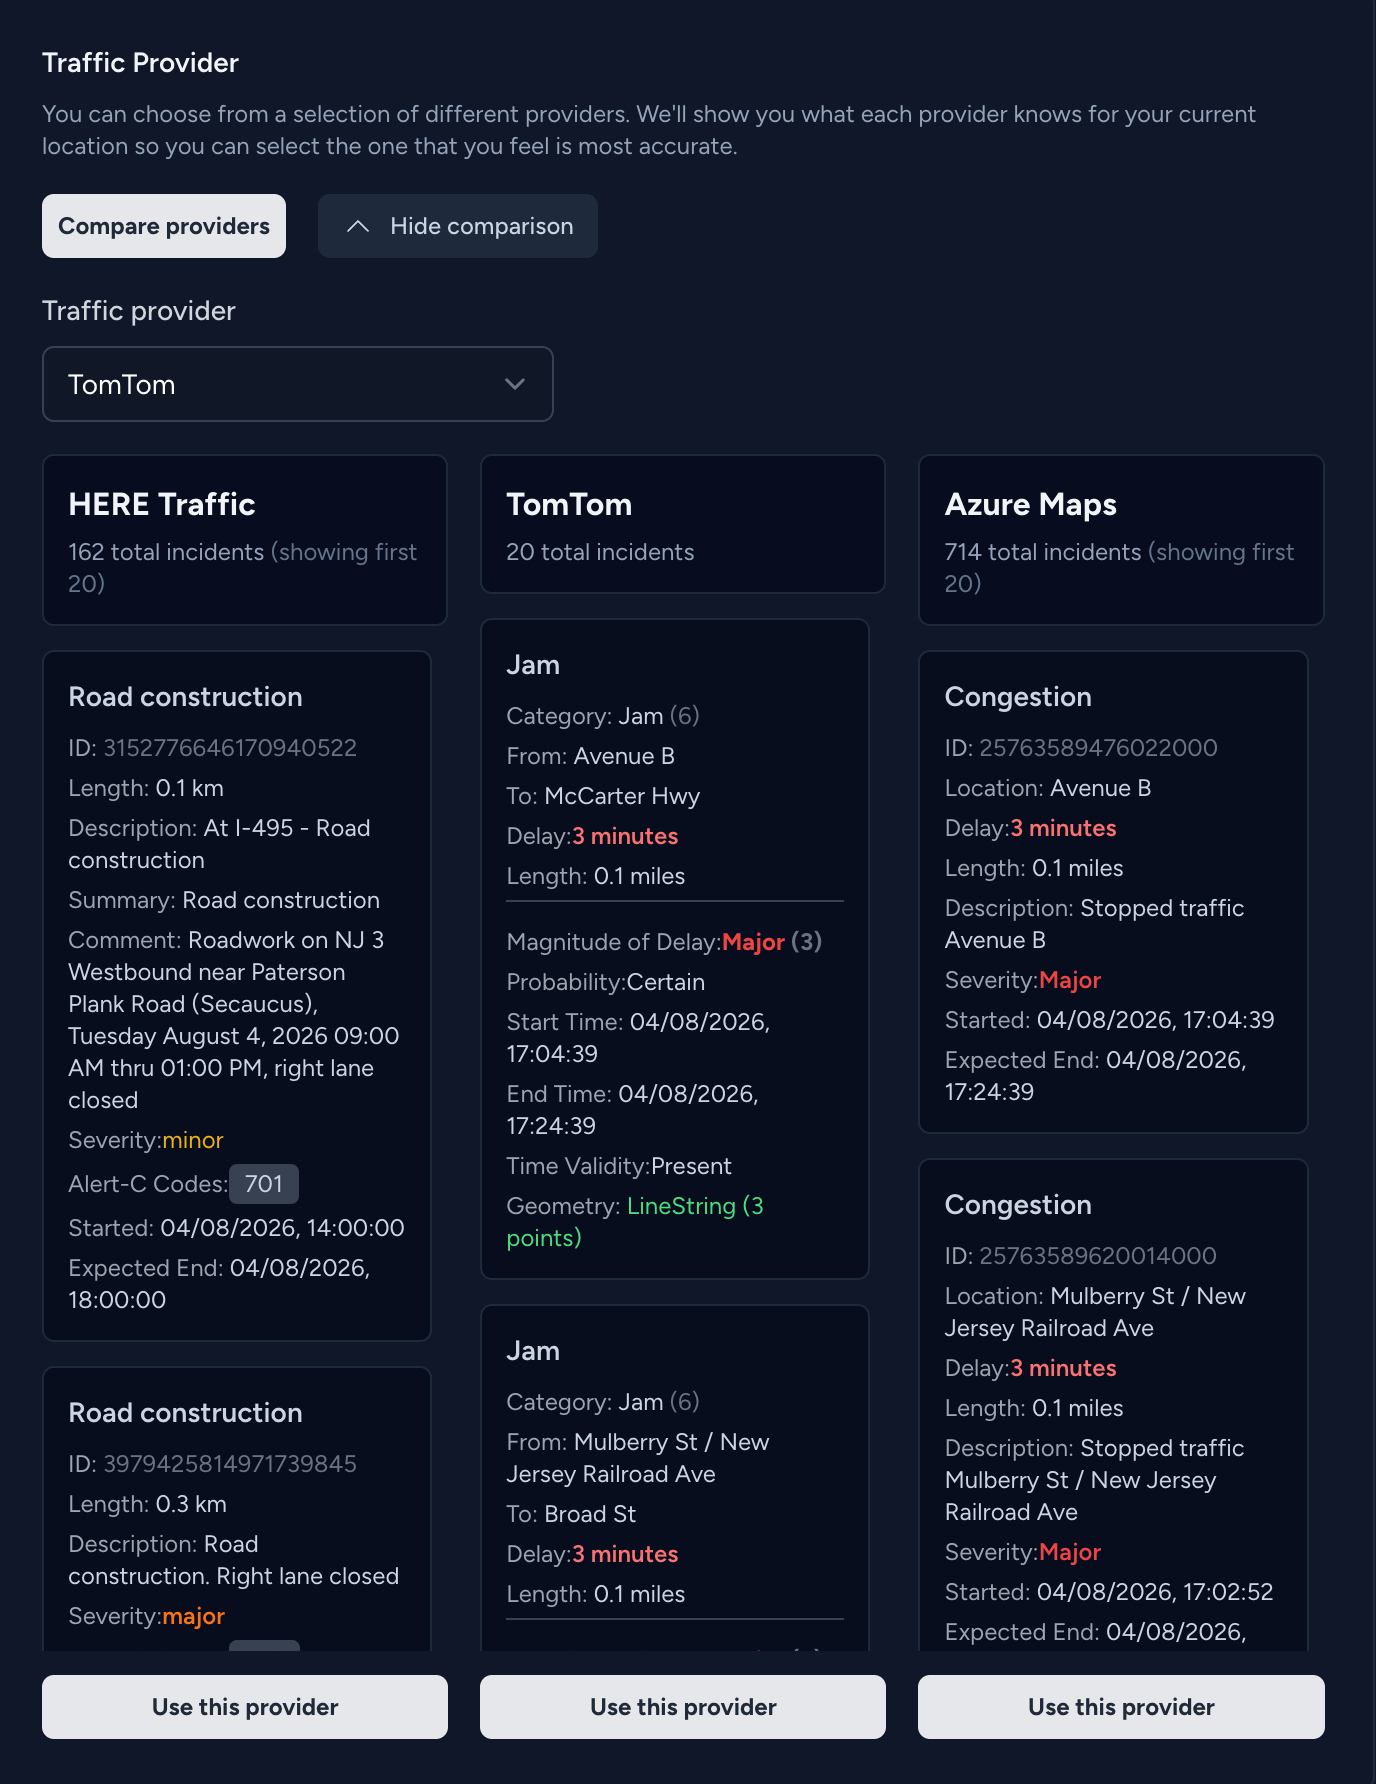Click the dropdown arrow in the provider select
Screen dimensions: 1376x1784
[515, 384]
